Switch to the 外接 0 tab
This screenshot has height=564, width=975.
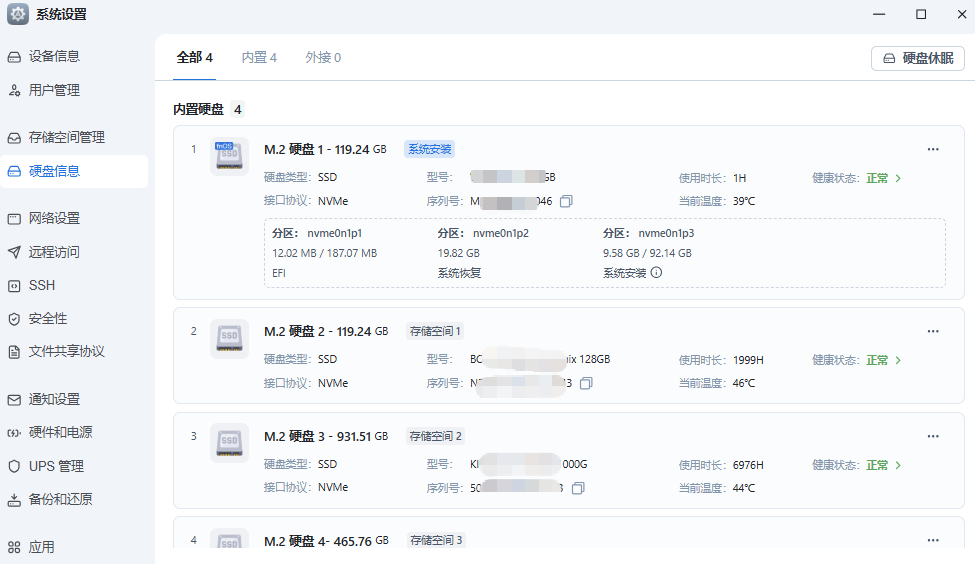pos(323,58)
